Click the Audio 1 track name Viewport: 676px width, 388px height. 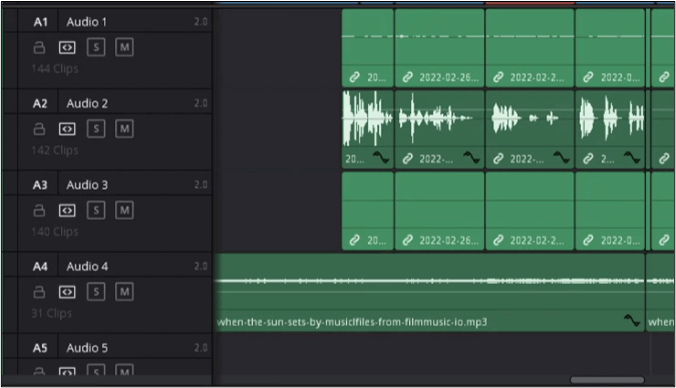(86, 22)
